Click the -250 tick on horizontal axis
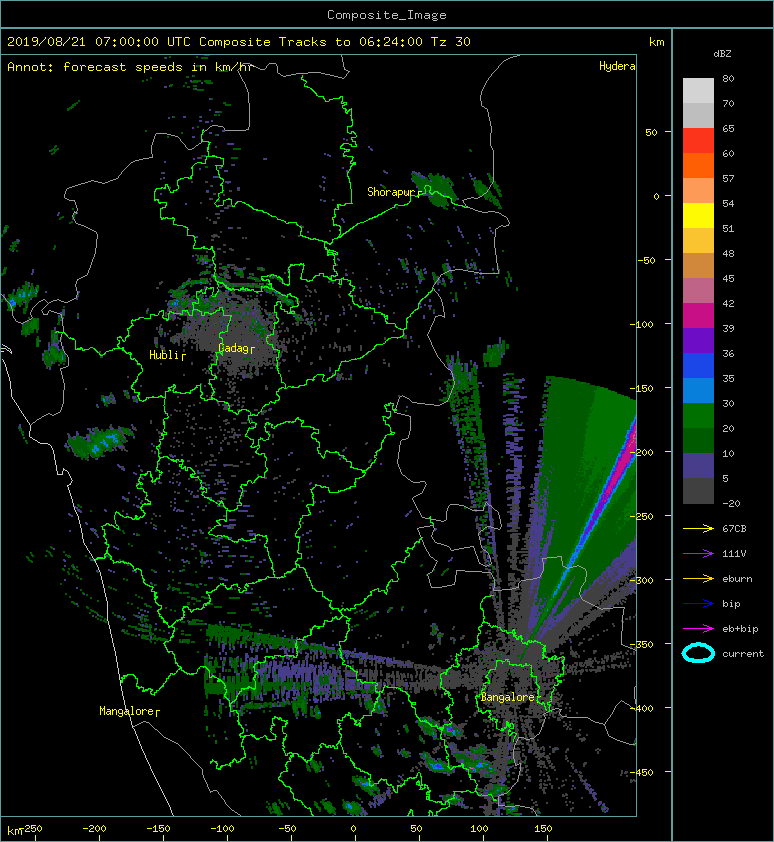Screen dimensions: 774x842 (x=31, y=829)
